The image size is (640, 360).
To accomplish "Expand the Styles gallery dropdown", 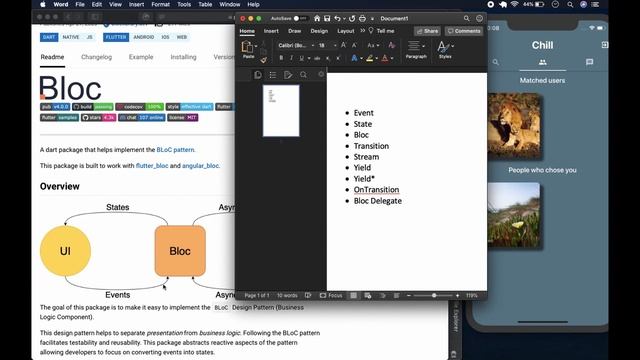I will pos(453,46).
